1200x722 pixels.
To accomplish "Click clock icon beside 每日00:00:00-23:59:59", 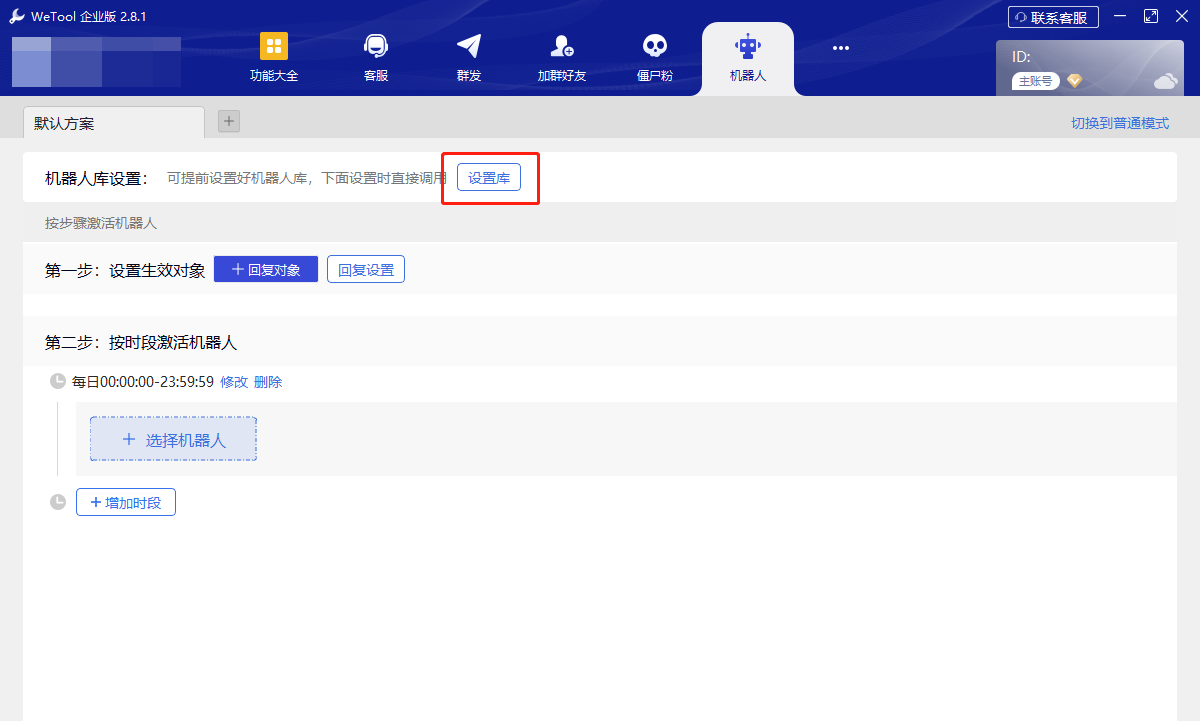I will (x=58, y=381).
